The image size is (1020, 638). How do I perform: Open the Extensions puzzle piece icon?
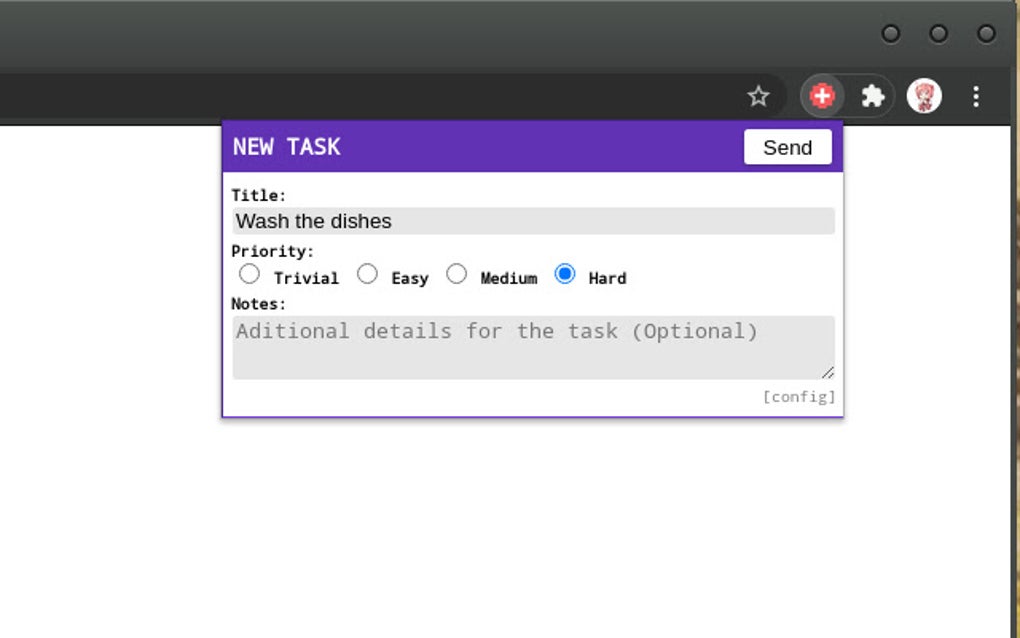[x=873, y=96]
